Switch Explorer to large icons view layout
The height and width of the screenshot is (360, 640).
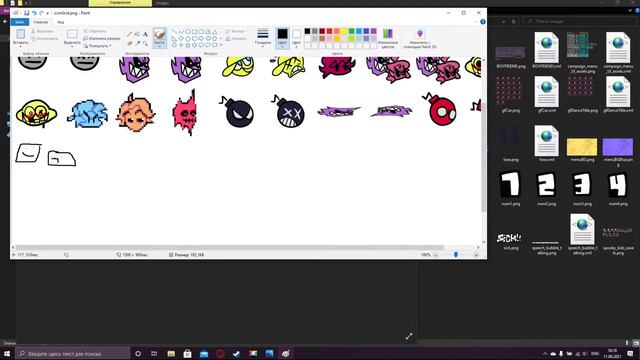(636, 343)
